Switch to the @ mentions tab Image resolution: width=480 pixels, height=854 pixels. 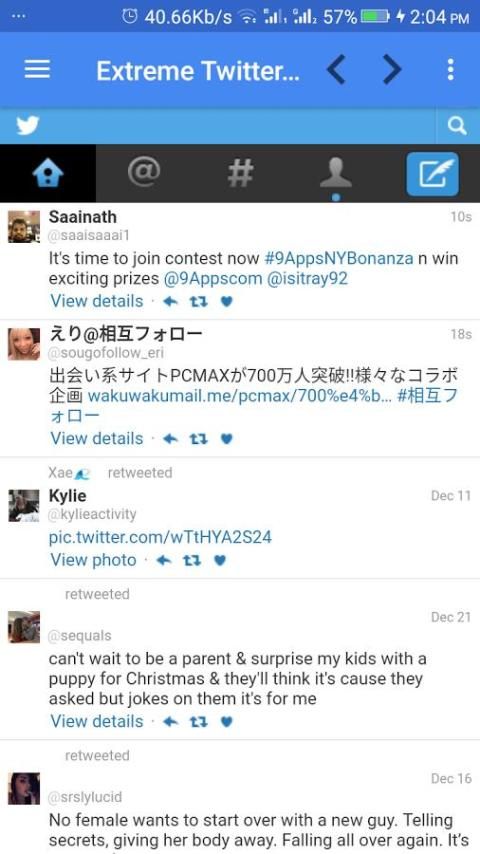[x=144, y=172]
